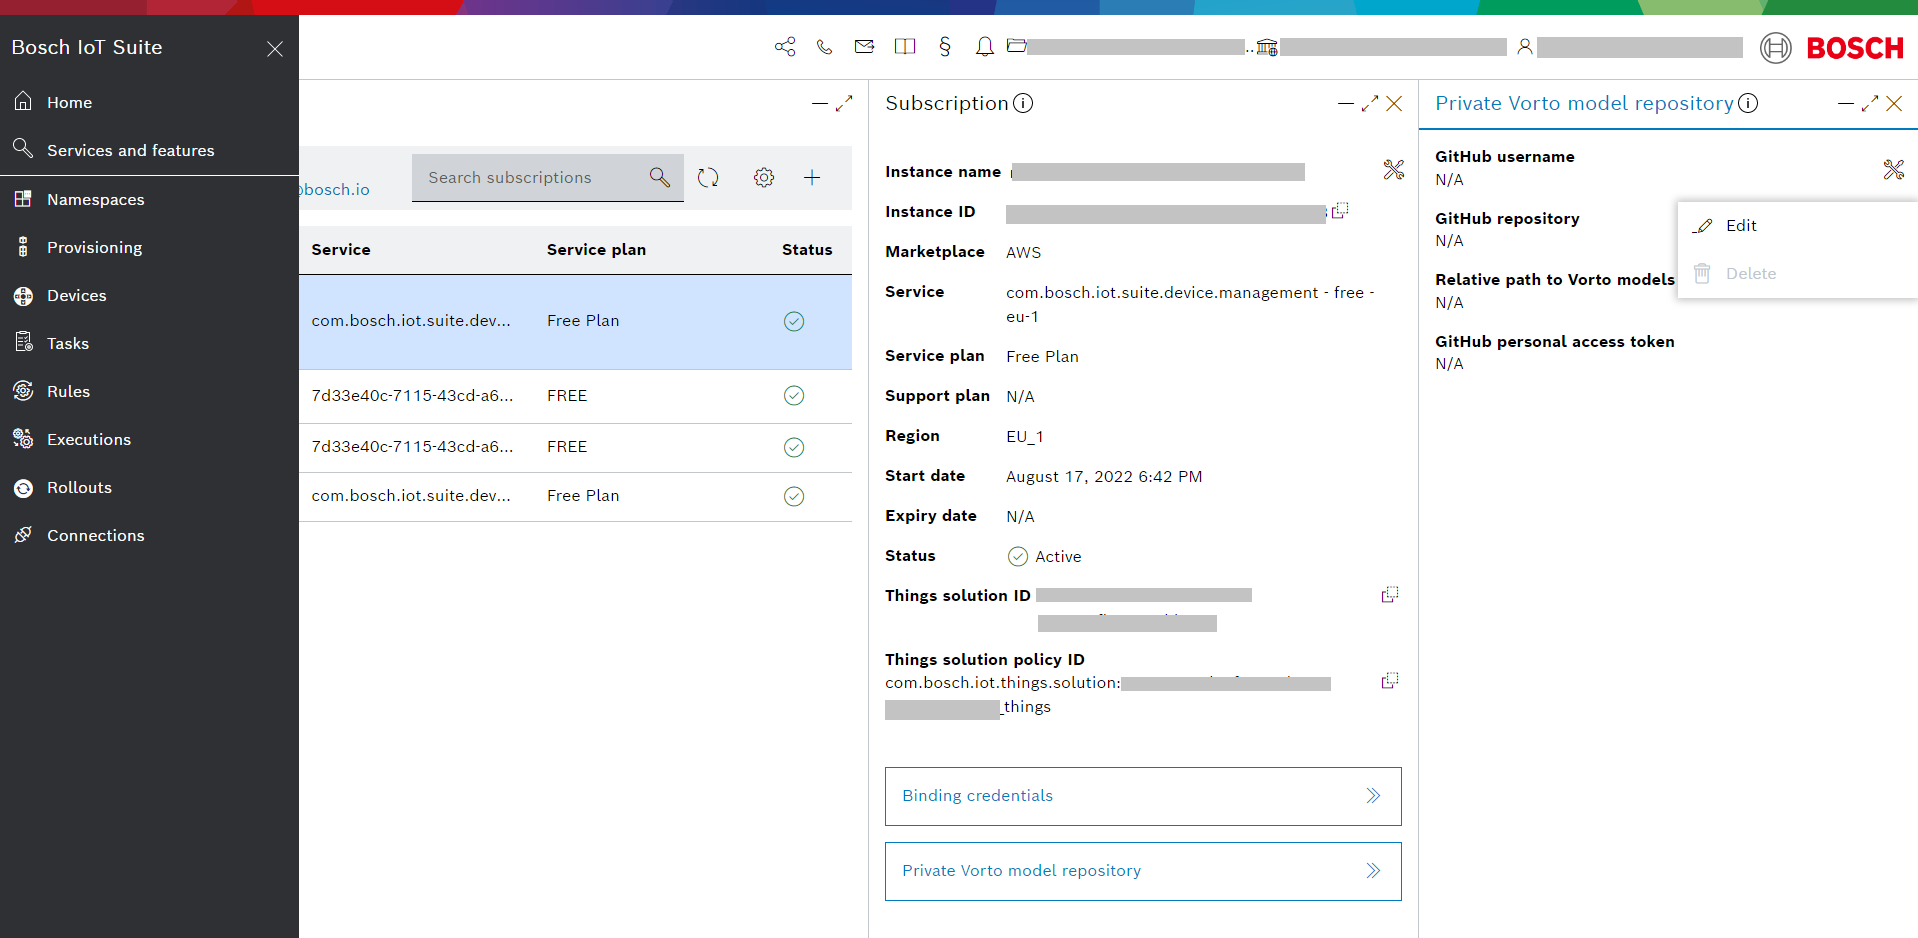Open subscriptions settings gear
The image size is (1918, 938).
pos(764,178)
